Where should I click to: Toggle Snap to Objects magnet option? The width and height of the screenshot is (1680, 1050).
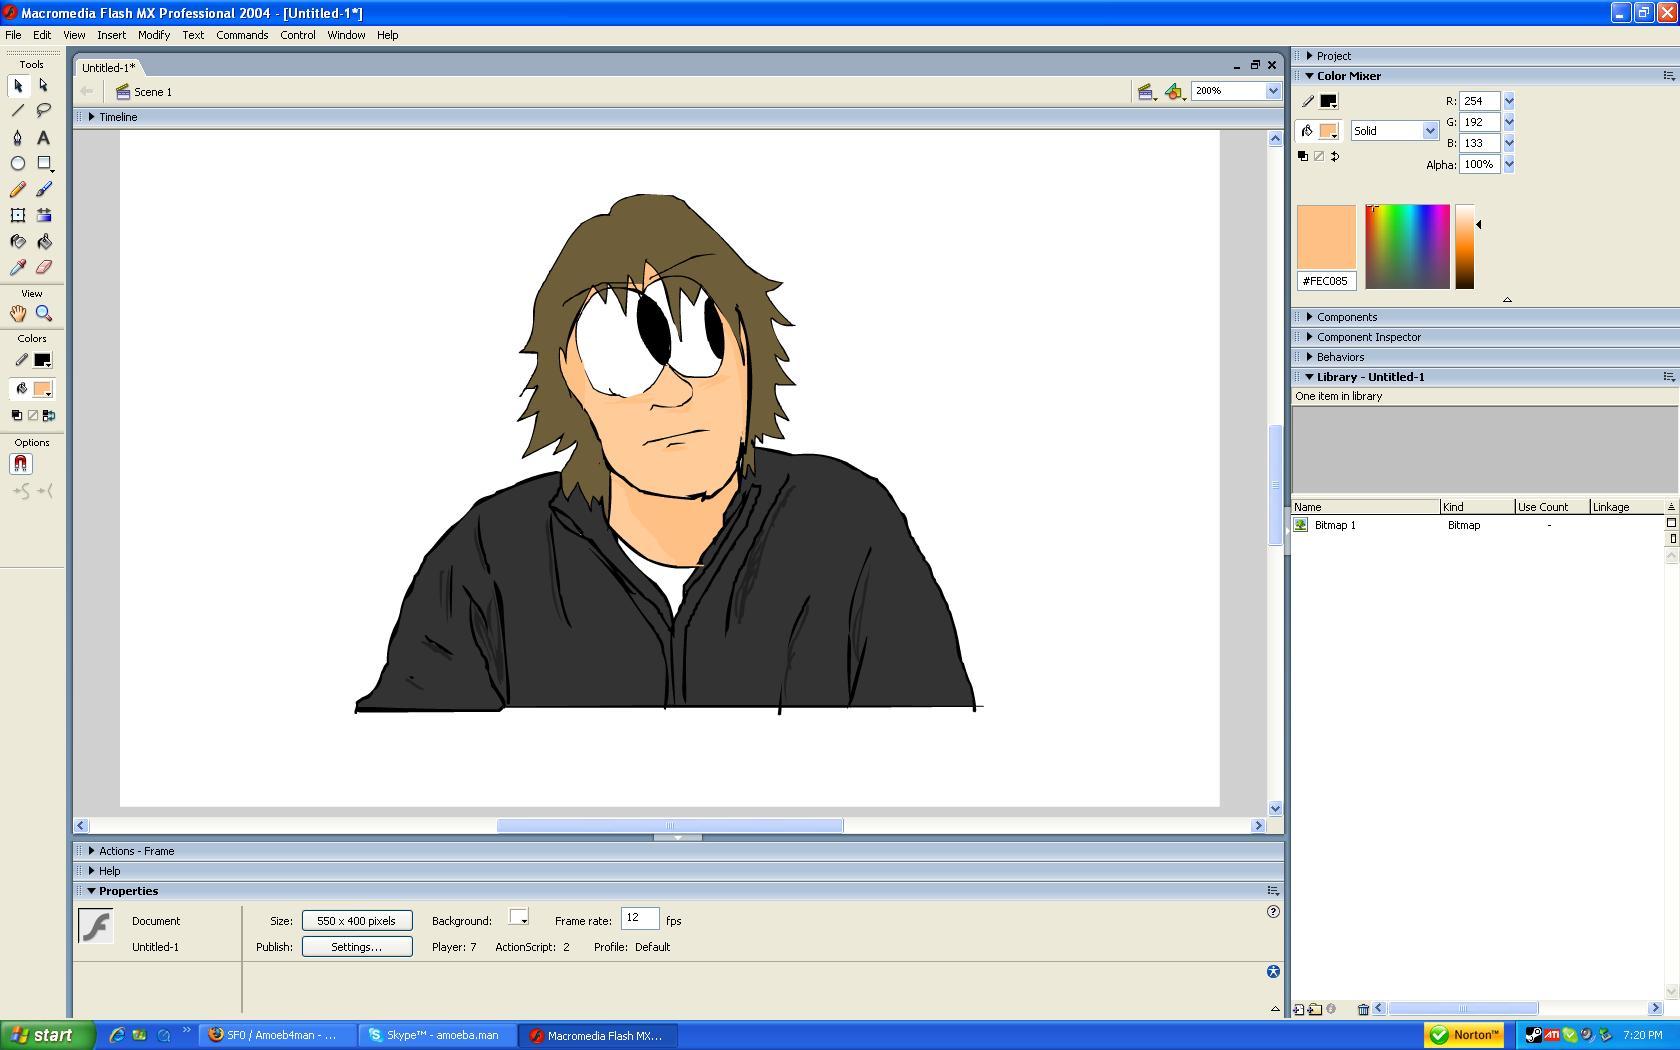click(20, 464)
